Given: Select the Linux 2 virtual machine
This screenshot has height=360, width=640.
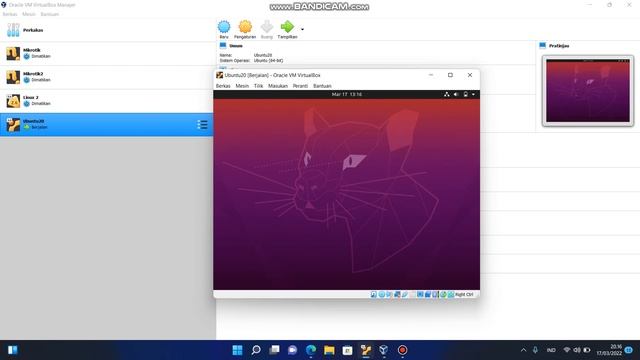Looking at the screenshot, I should (107, 101).
